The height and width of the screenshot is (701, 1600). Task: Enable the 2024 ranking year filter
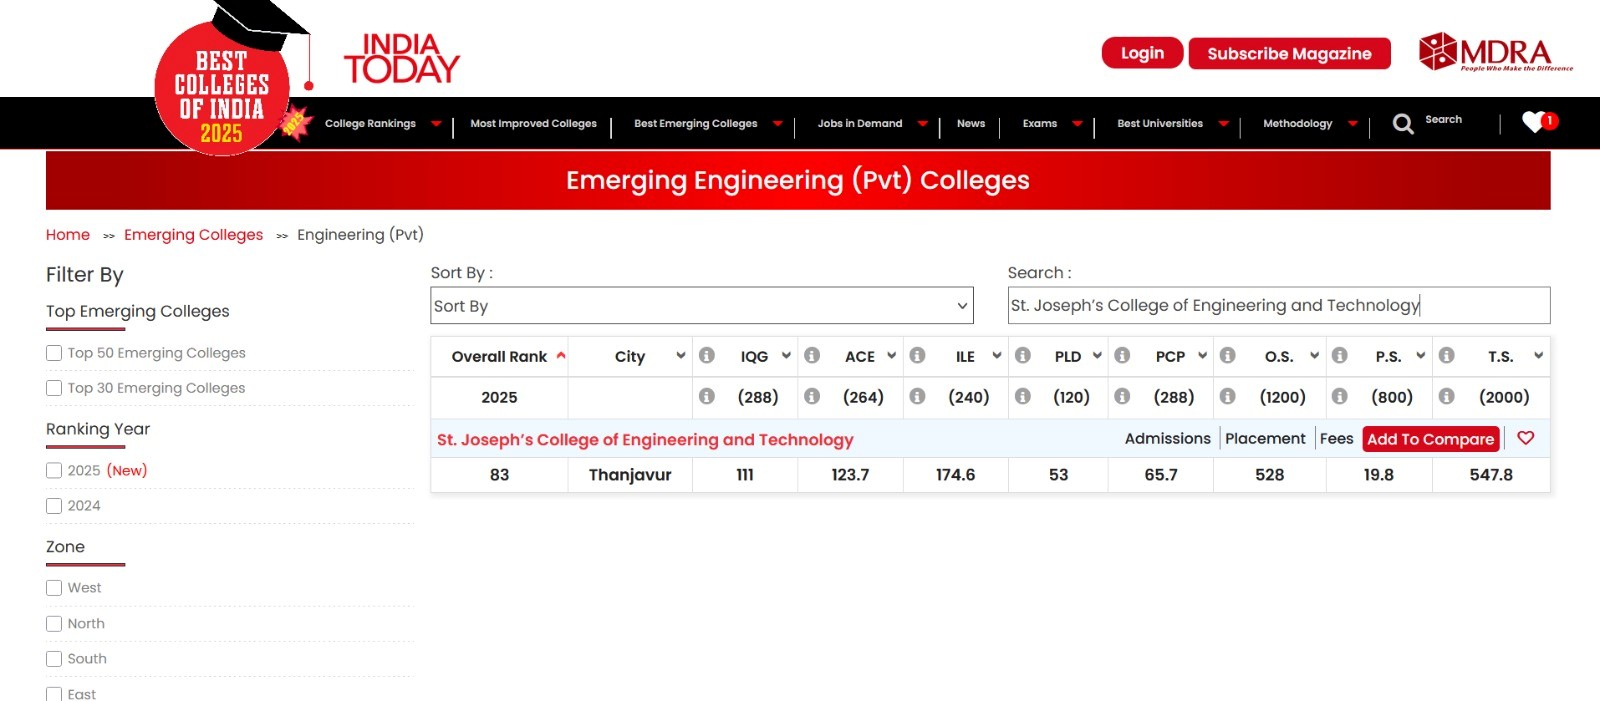(54, 506)
